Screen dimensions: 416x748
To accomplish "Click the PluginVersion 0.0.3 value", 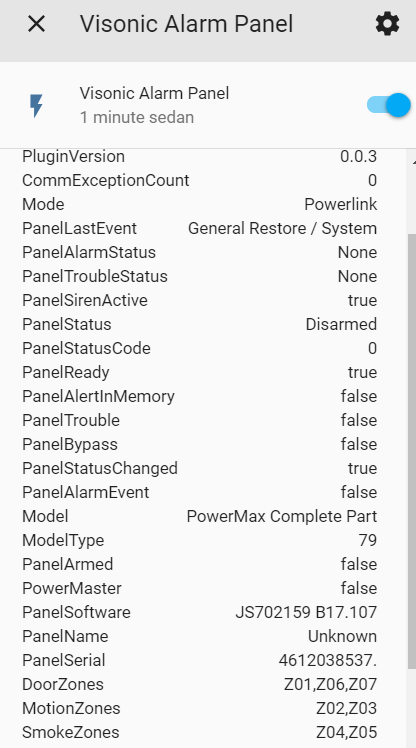I will (x=358, y=156).
